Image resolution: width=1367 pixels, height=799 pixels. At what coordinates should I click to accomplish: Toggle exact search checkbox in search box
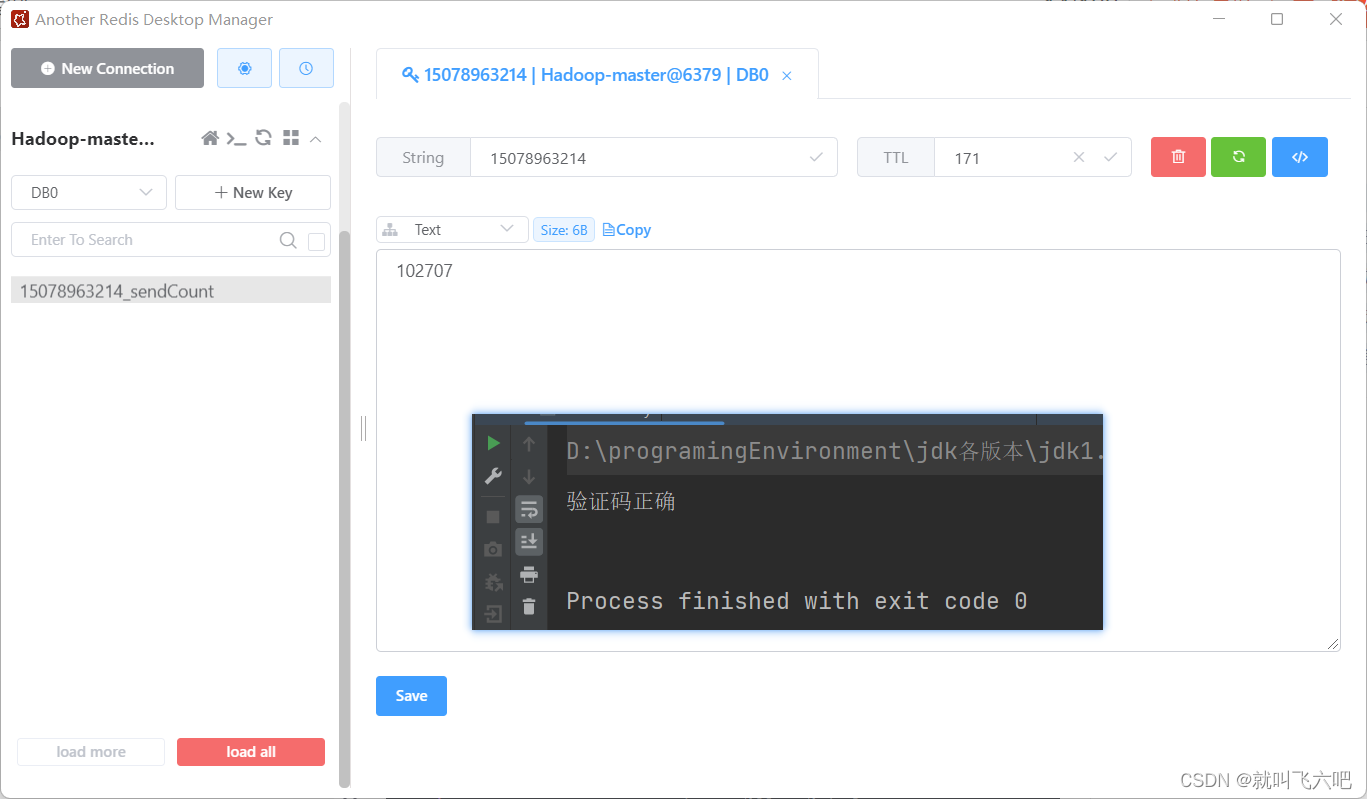pyautogui.click(x=316, y=241)
